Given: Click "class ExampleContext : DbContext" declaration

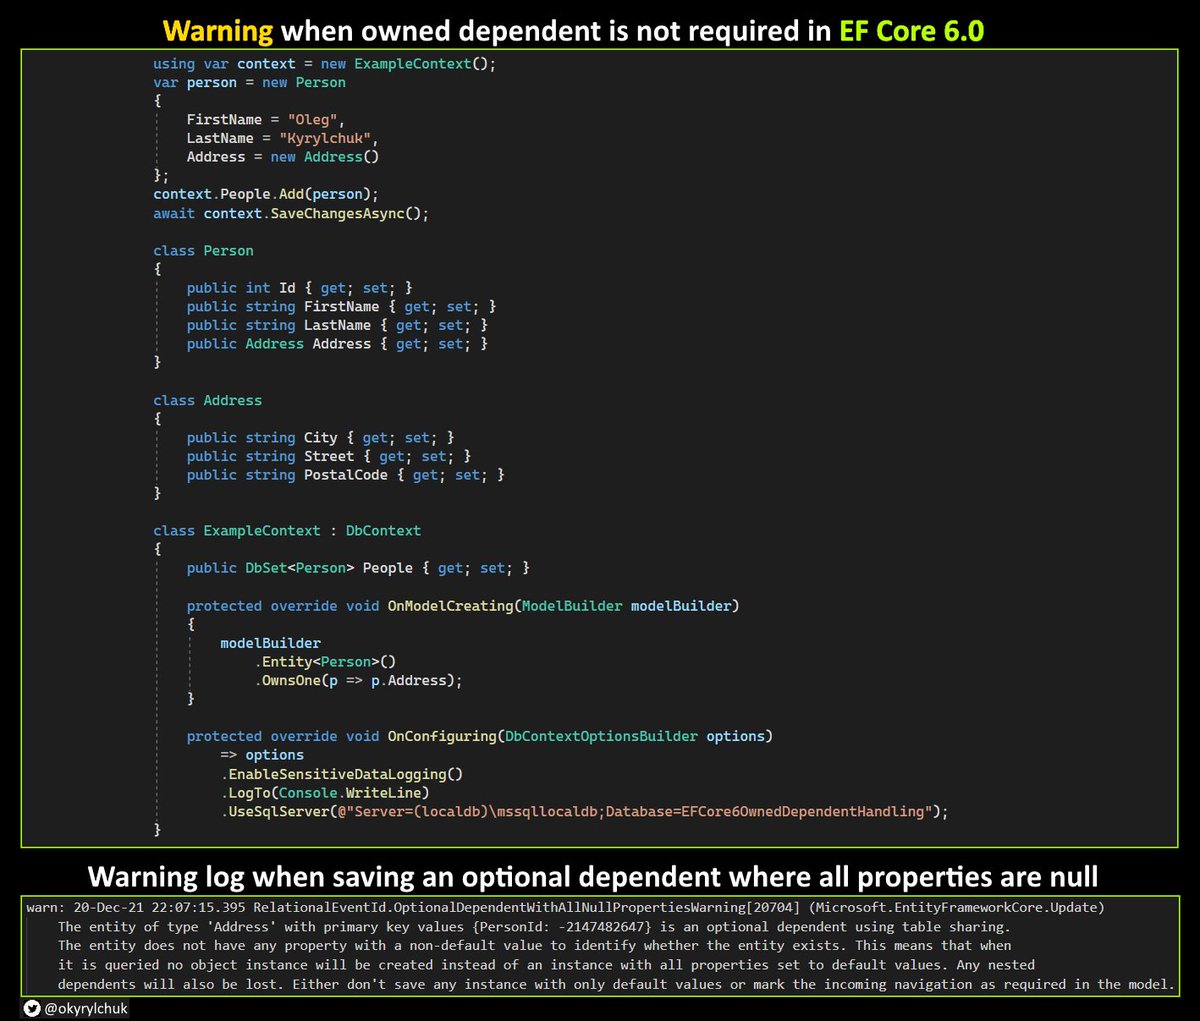Looking at the screenshot, I should [x=287, y=531].
